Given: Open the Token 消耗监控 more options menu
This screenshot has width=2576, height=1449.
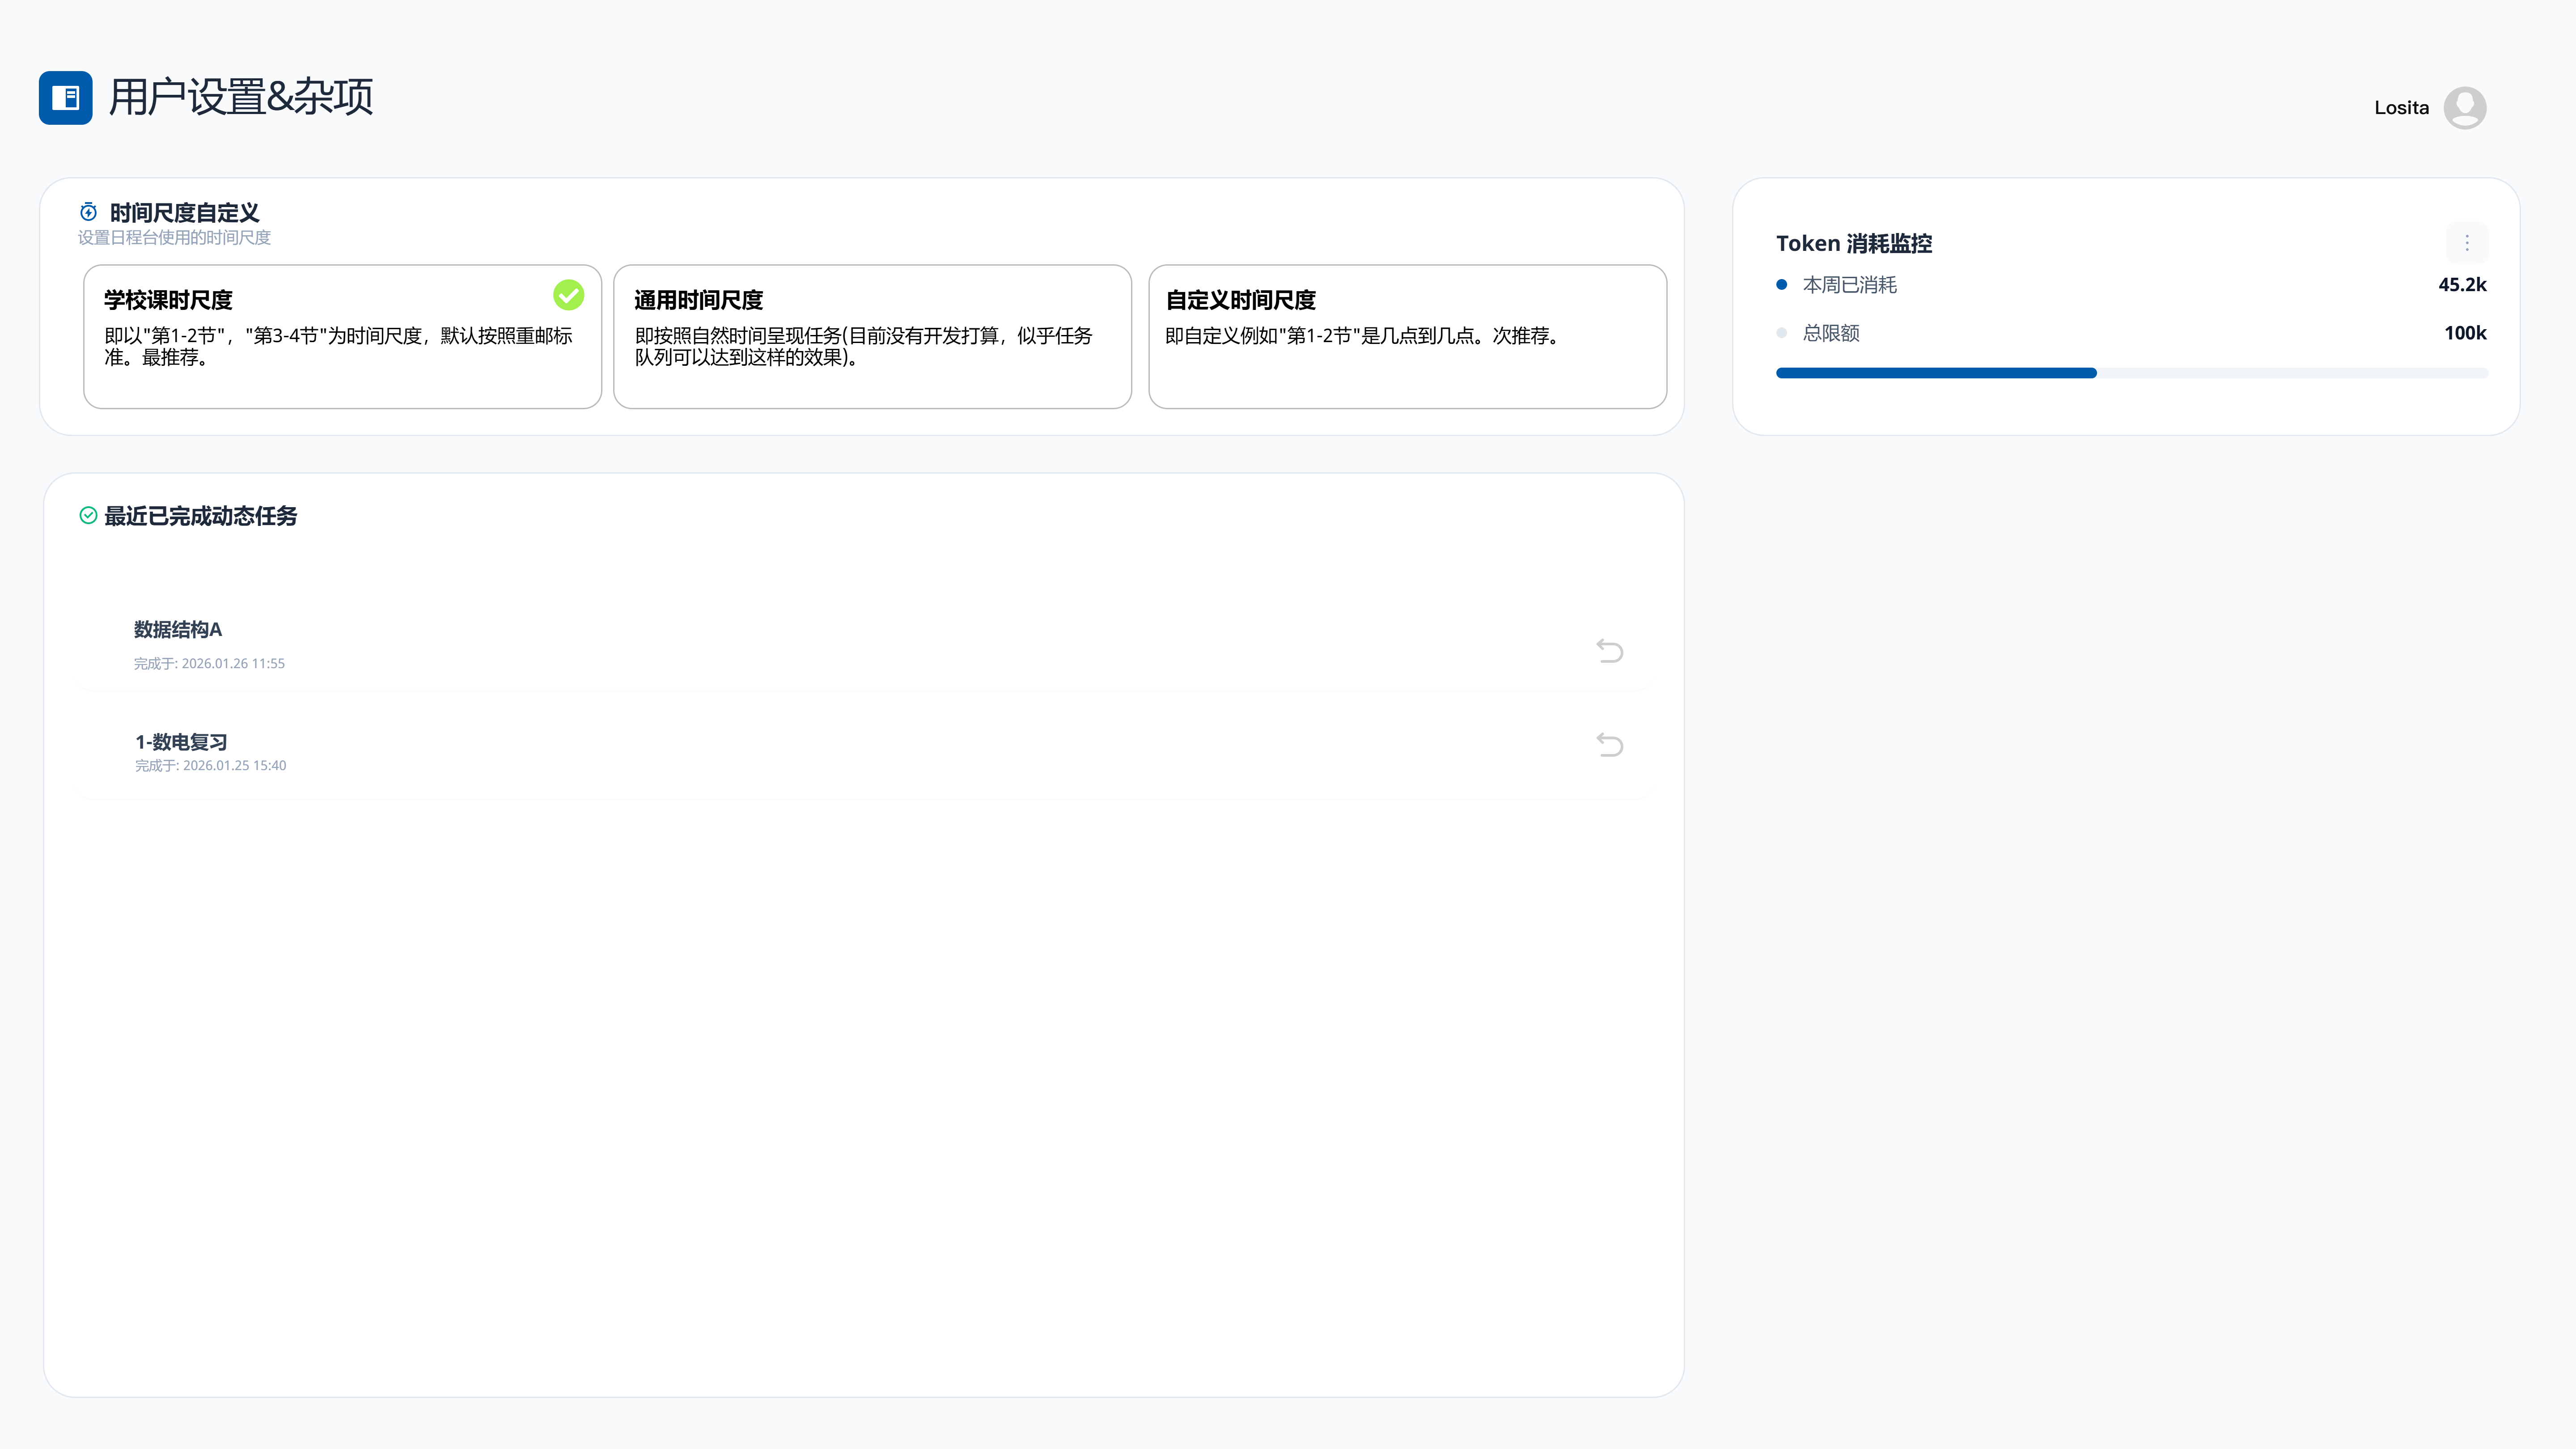Looking at the screenshot, I should pyautogui.click(x=2467, y=243).
